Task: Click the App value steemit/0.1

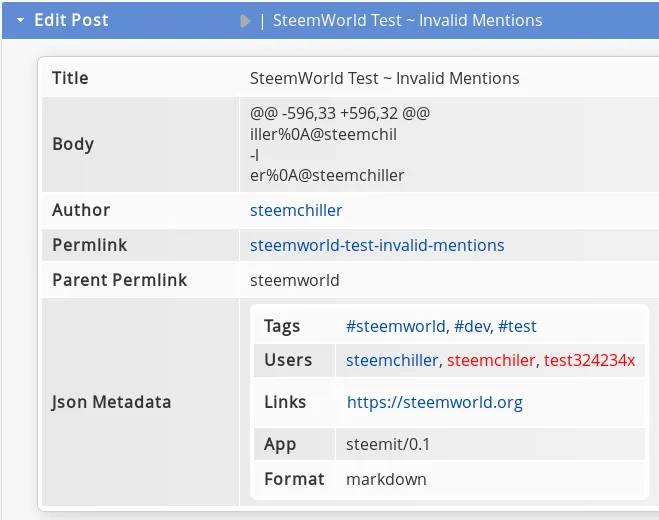Action: click(387, 444)
